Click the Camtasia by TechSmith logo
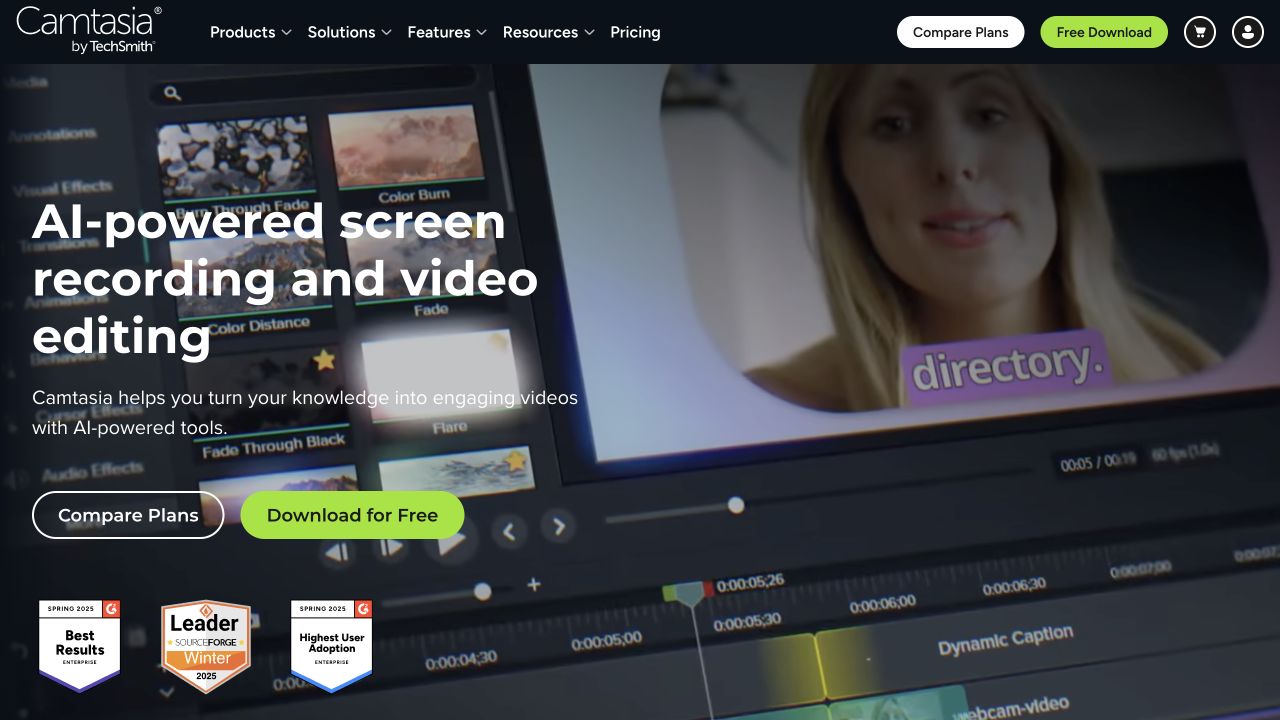The image size is (1280, 720). click(88, 30)
